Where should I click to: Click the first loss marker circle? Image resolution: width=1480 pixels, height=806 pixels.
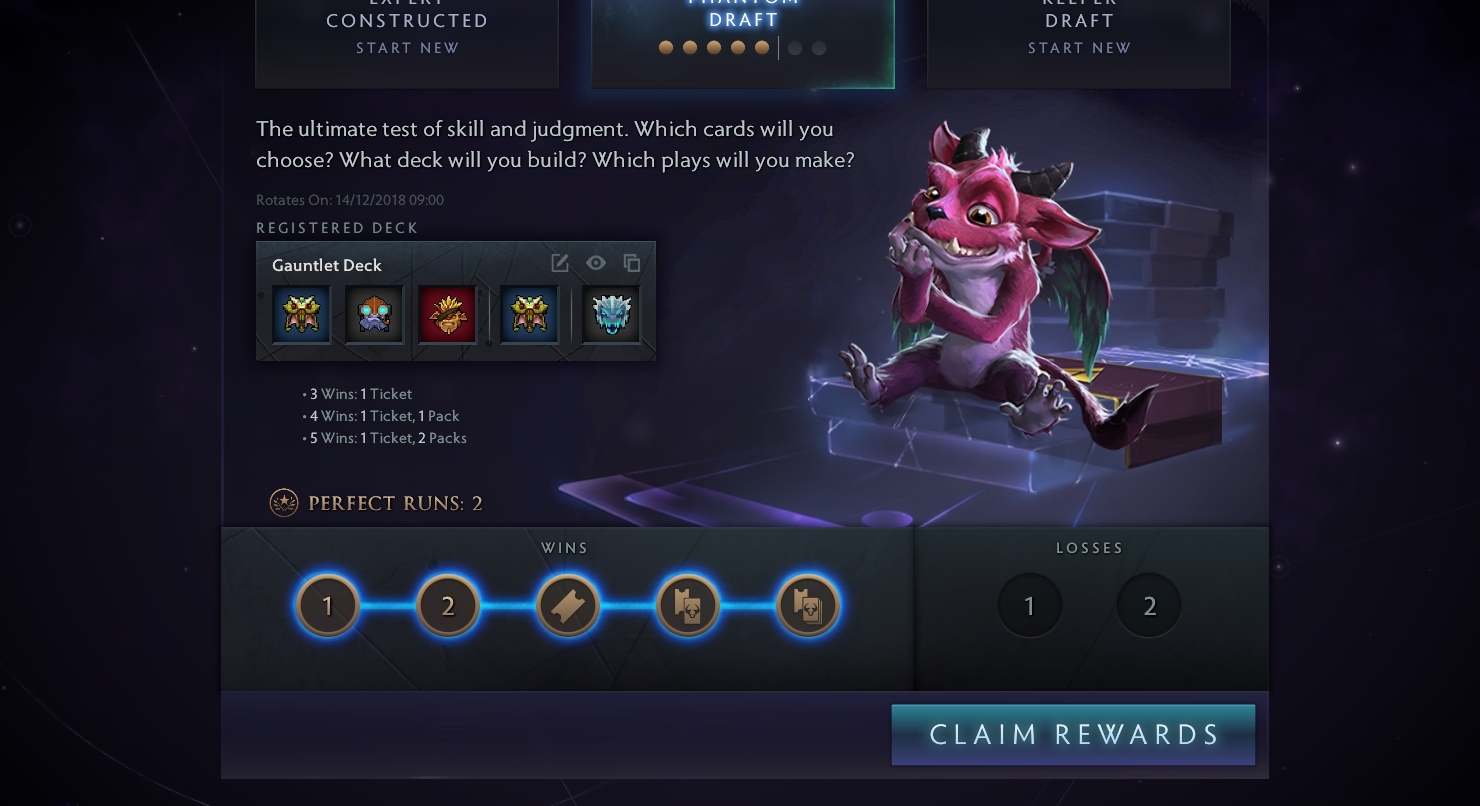click(x=1030, y=606)
